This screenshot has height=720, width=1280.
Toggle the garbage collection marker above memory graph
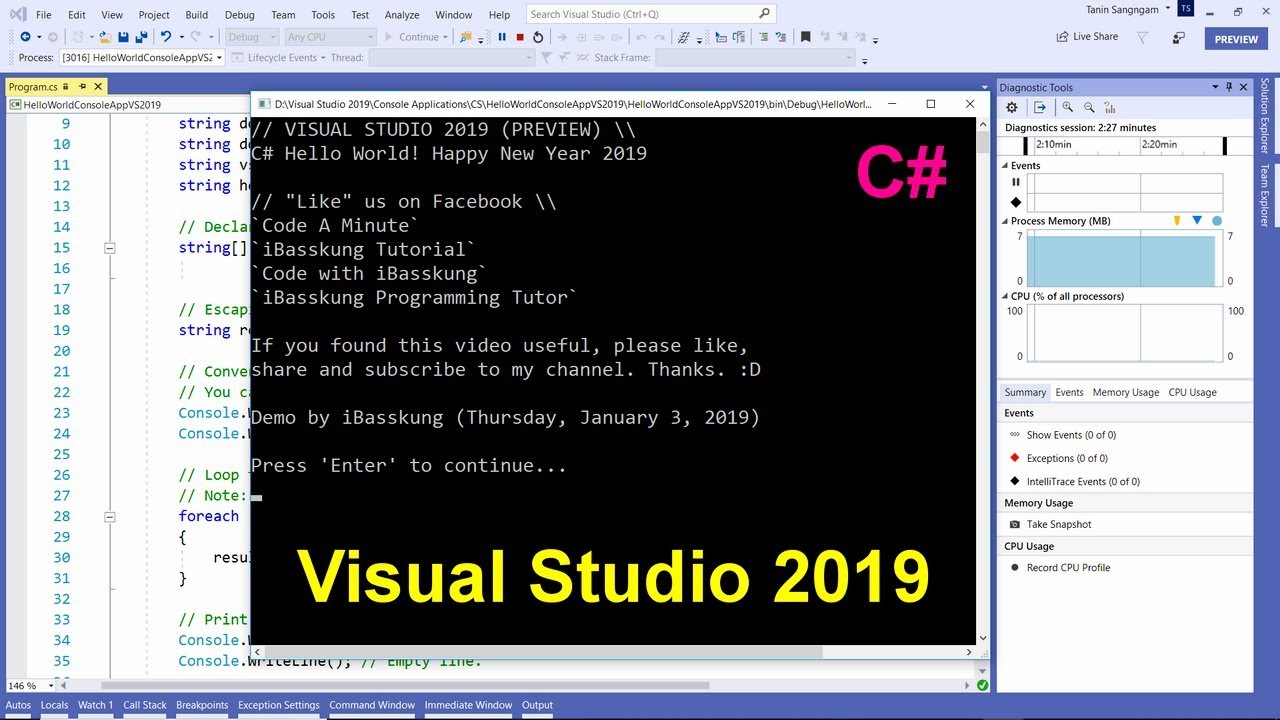tap(1176, 220)
